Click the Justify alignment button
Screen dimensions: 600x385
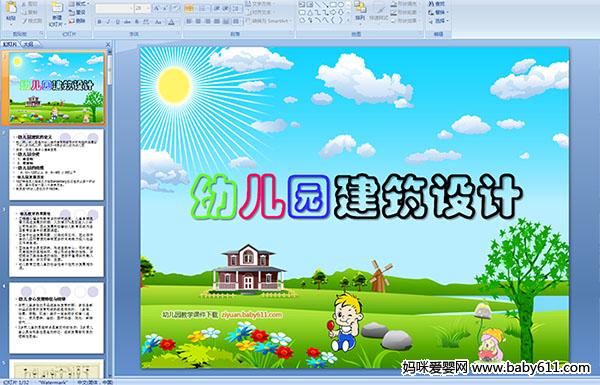[217, 21]
